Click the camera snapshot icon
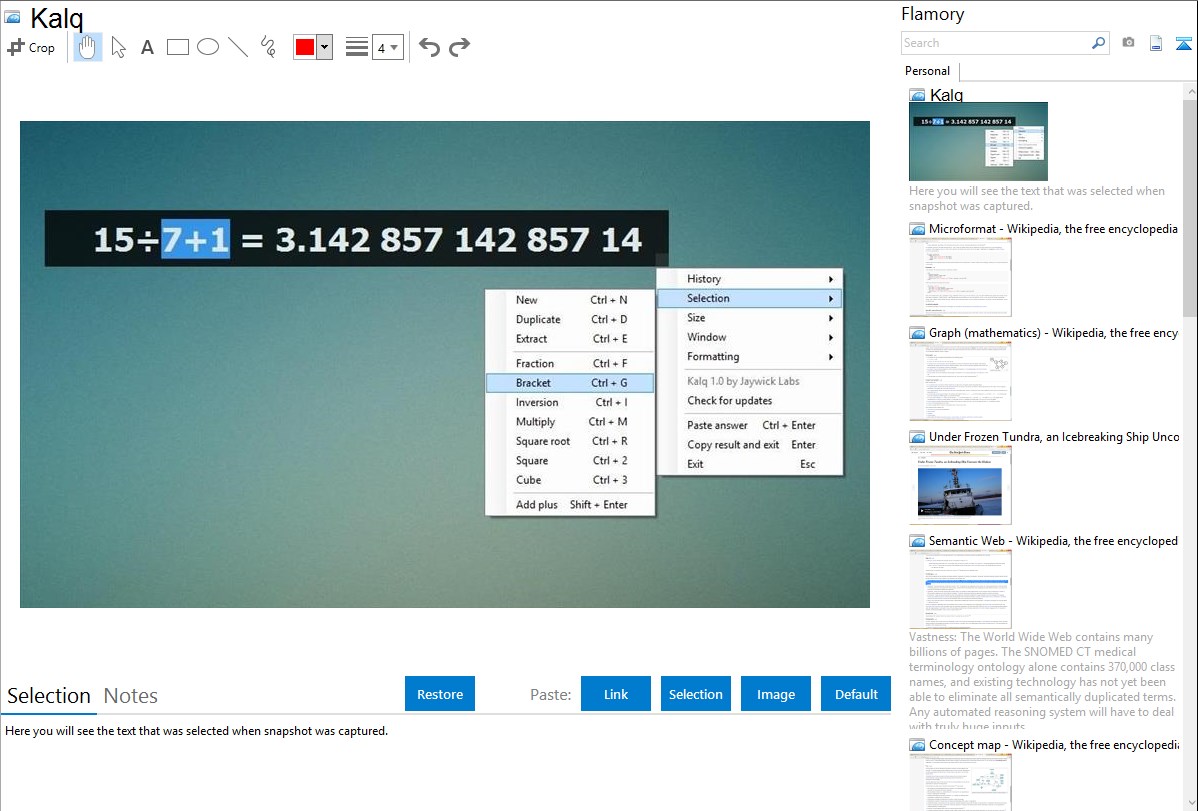 (x=1128, y=43)
